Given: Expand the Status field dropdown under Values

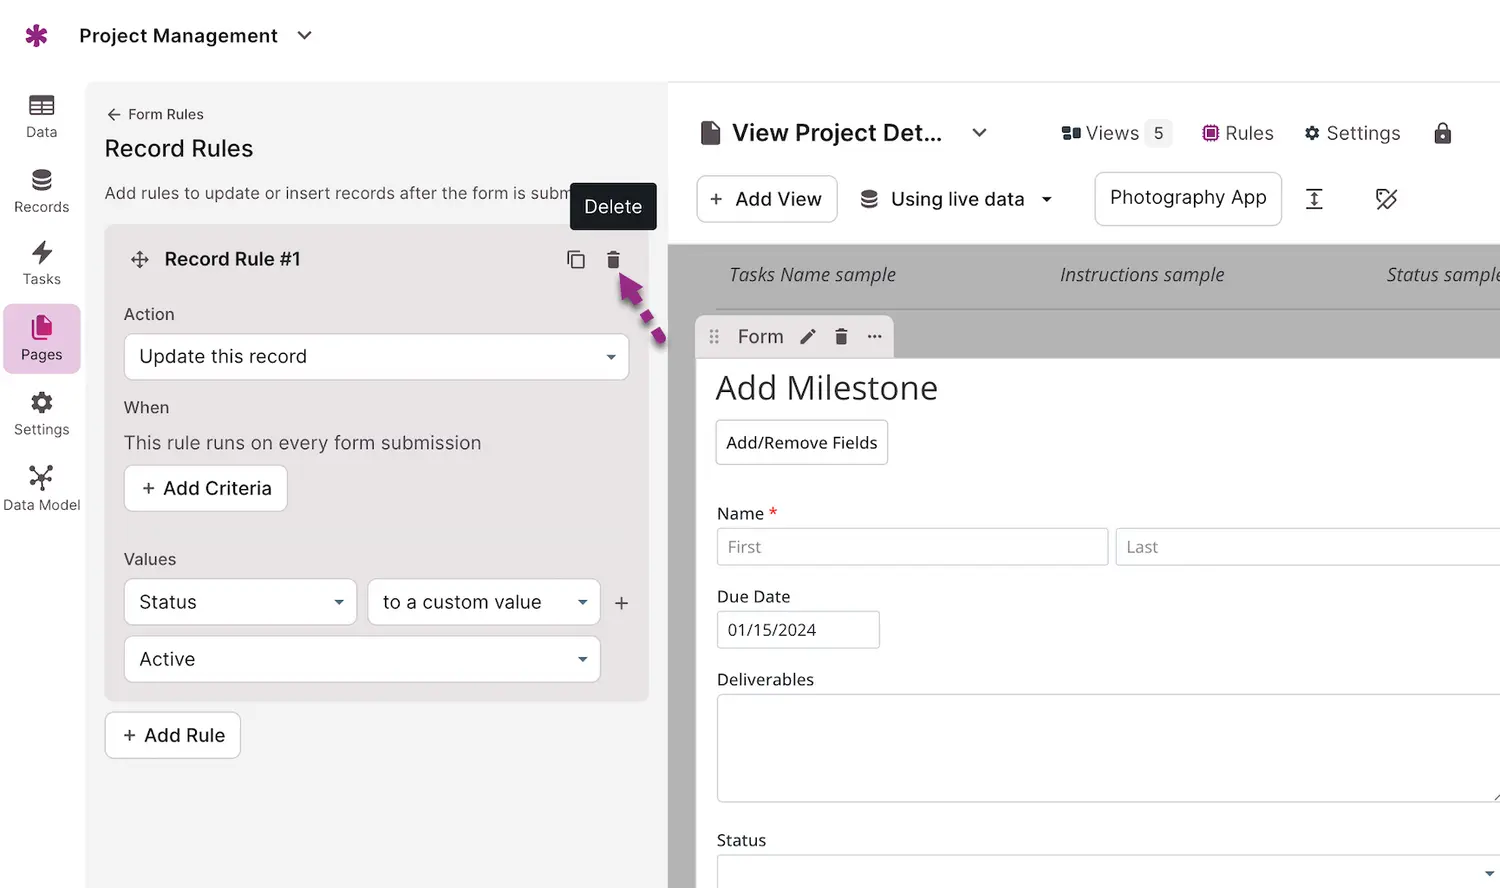Looking at the screenshot, I should tap(240, 602).
